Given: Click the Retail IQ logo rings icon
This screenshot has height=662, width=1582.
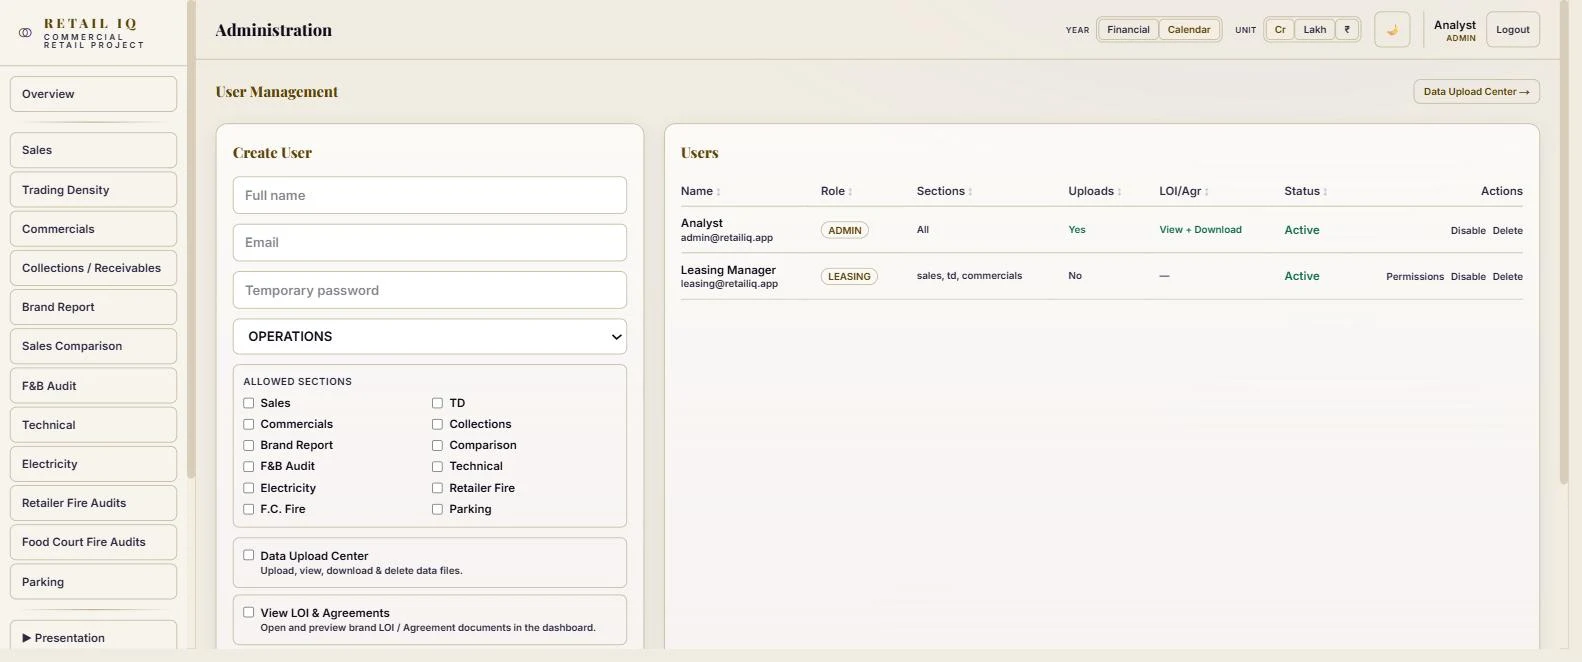Looking at the screenshot, I should pyautogui.click(x=25, y=32).
